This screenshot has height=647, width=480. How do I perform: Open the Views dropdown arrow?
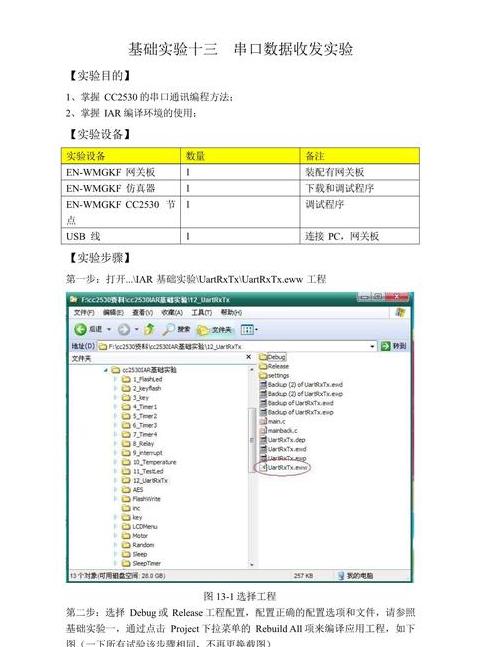(256, 329)
